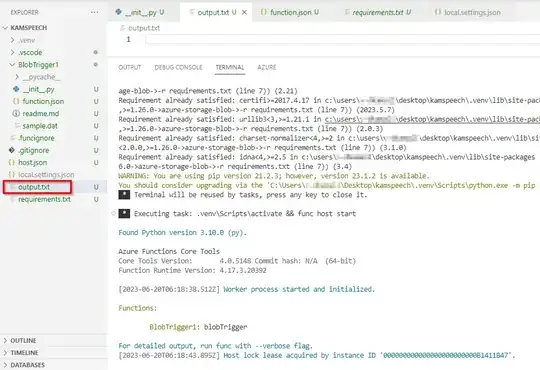Click 'Found Python version 3.10.0 (py).' text

[x=183, y=233]
